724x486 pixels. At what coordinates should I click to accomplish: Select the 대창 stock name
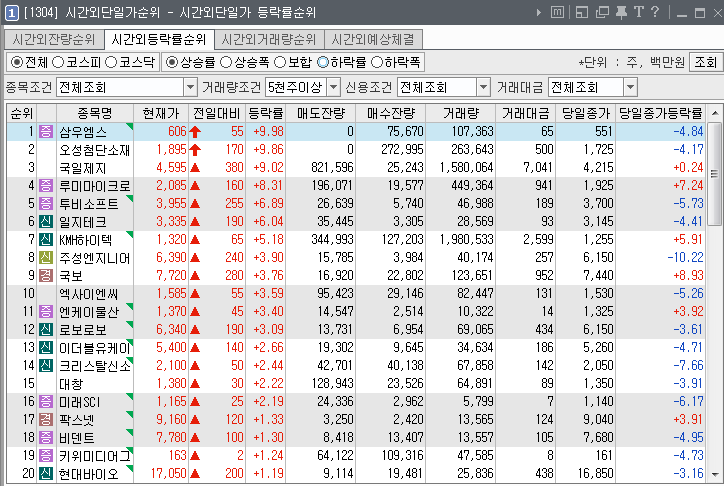coord(71,384)
